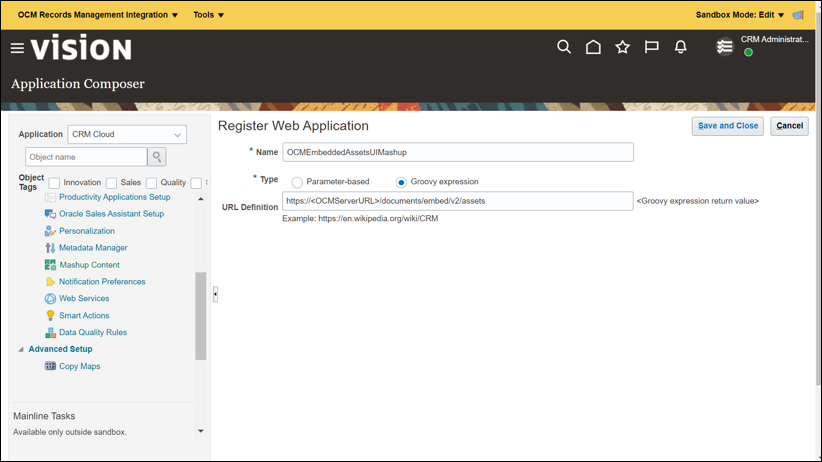Open CRM Administrator user menu
Image resolution: width=822 pixels, height=462 pixels.
[x=774, y=39]
